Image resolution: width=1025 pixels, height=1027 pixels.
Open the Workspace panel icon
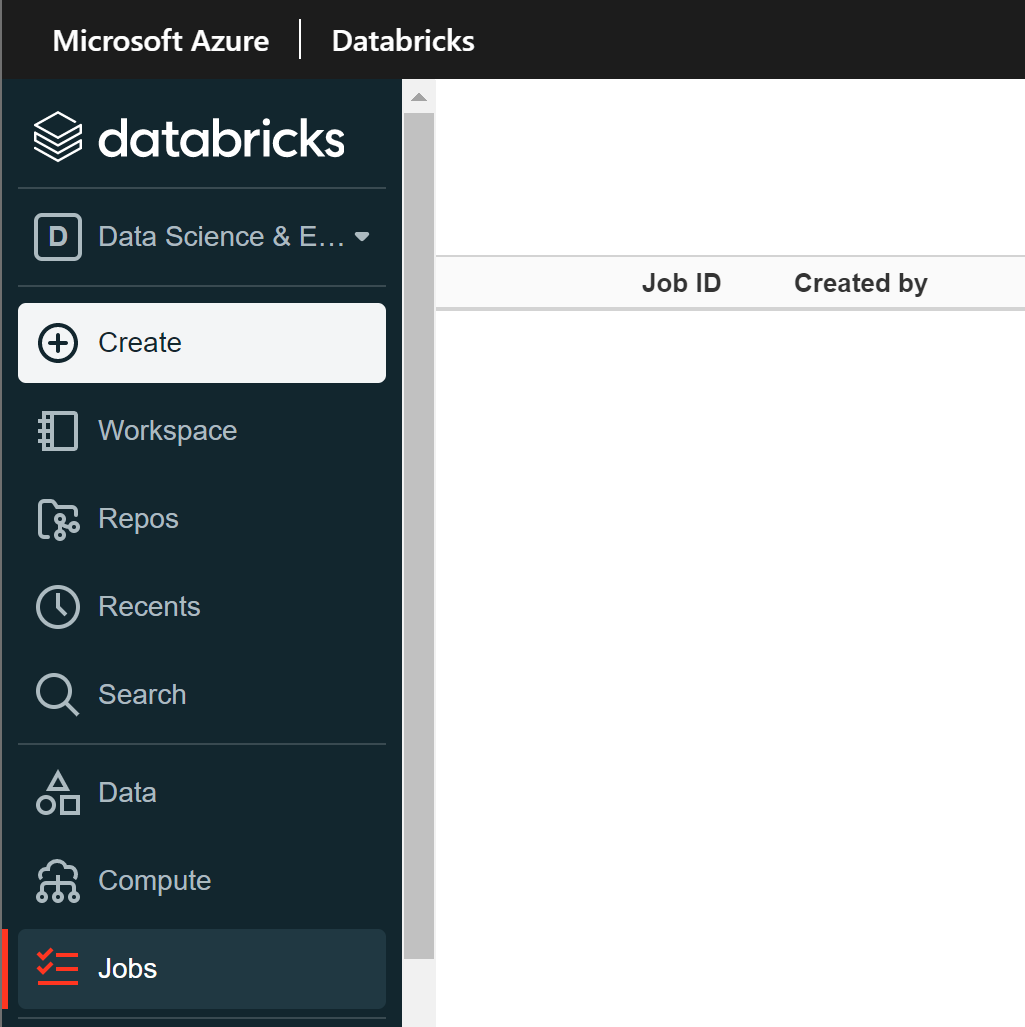(58, 430)
